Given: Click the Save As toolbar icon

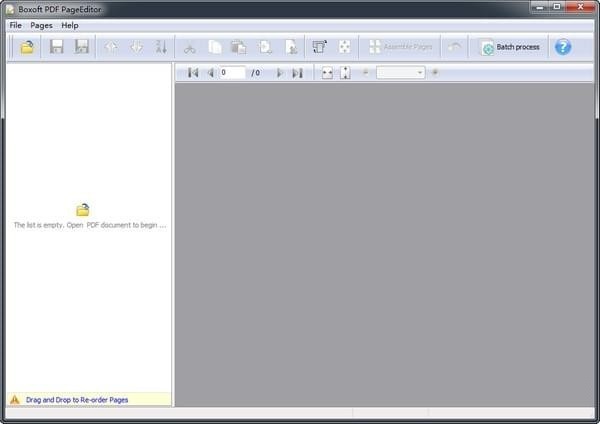Looking at the screenshot, I should pos(82,47).
